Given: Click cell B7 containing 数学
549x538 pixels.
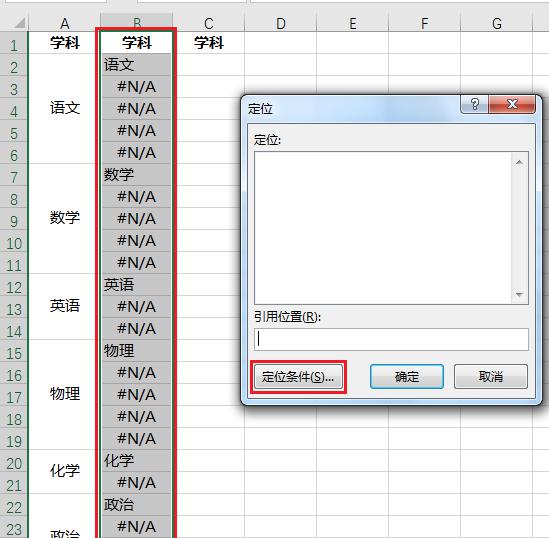Looking at the screenshot, I should [x=137, y=175].
